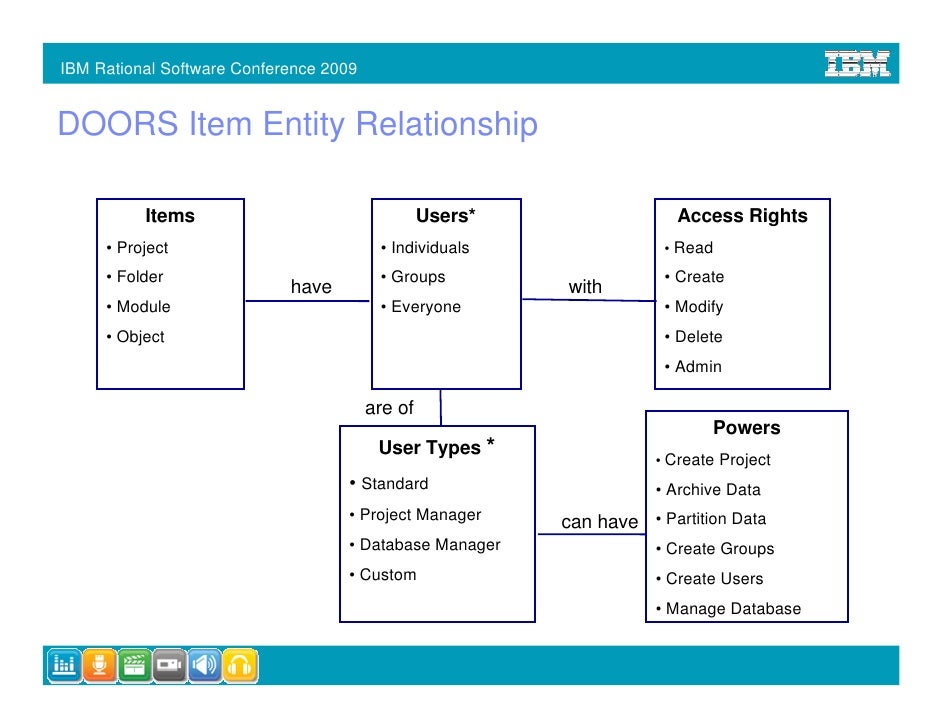Click the yellow headphones icon

[240, 666]
